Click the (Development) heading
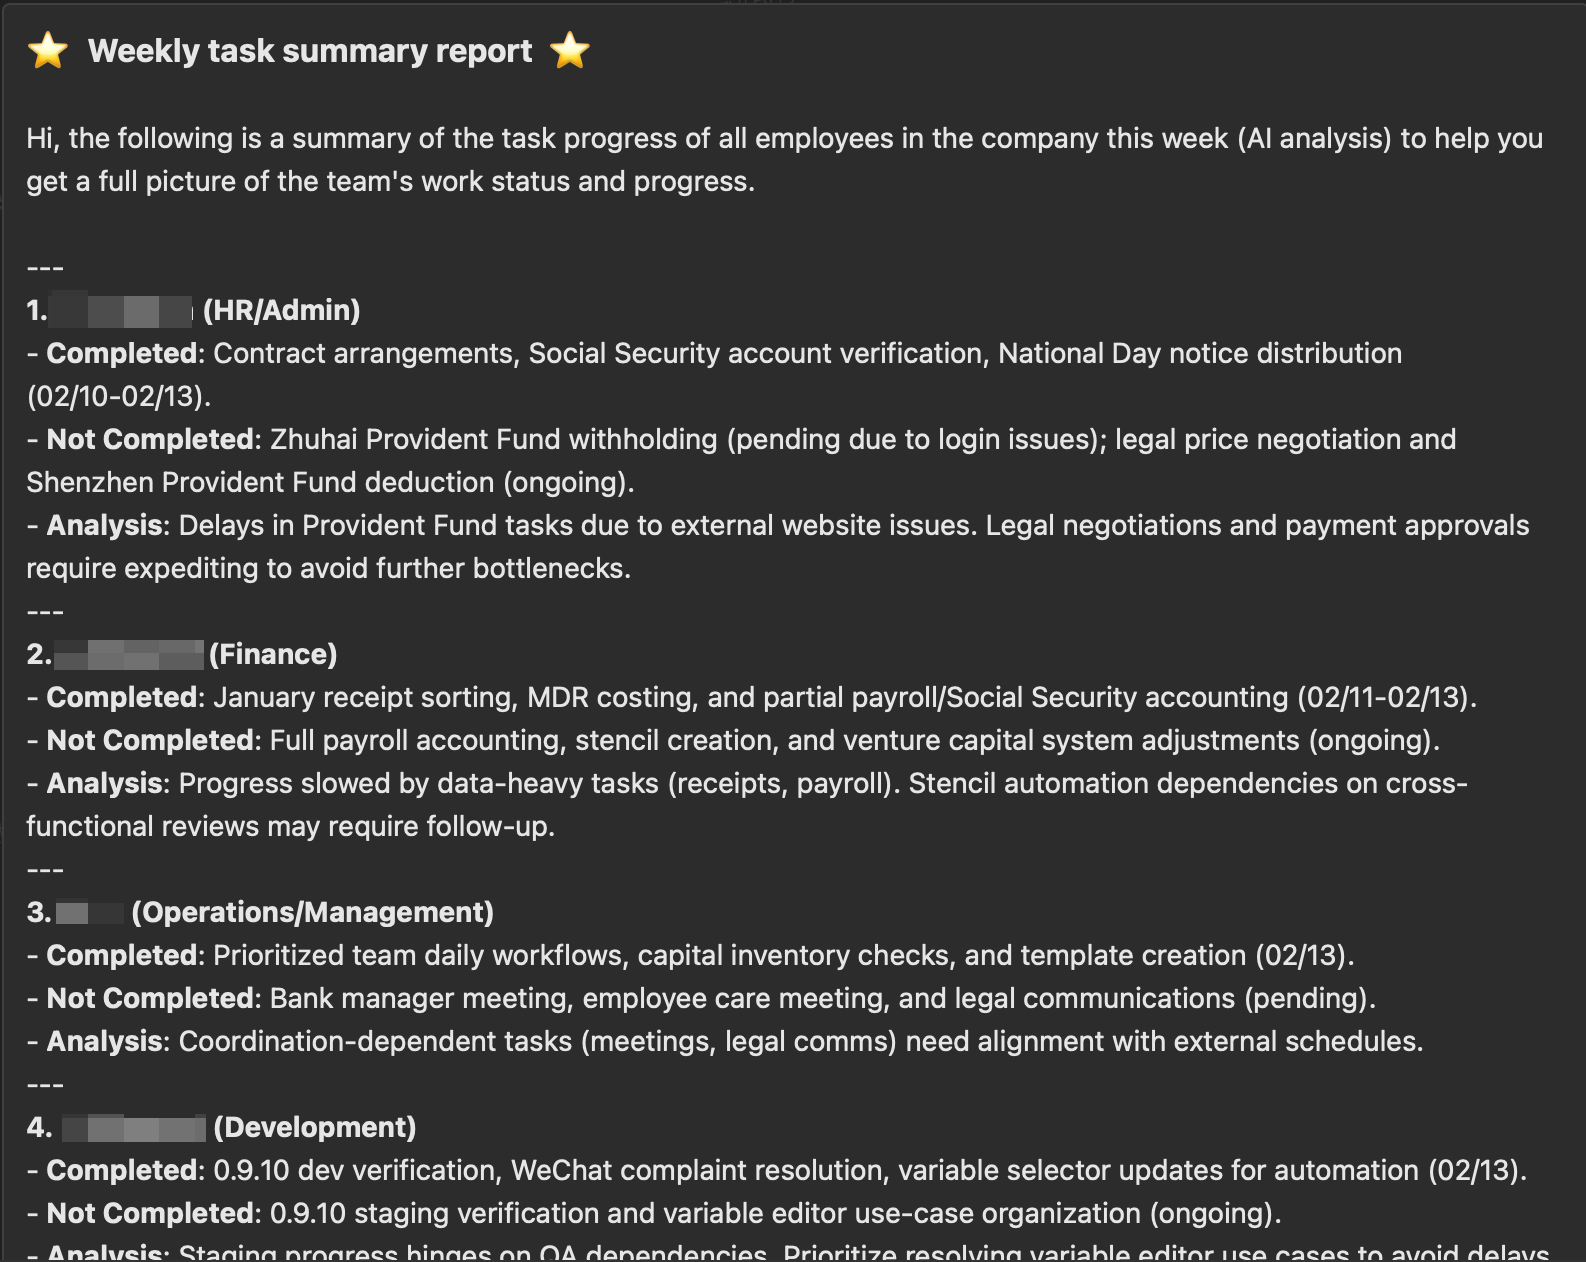The height and width of the screenshot is (1262, 1586). click(315, 1128)
